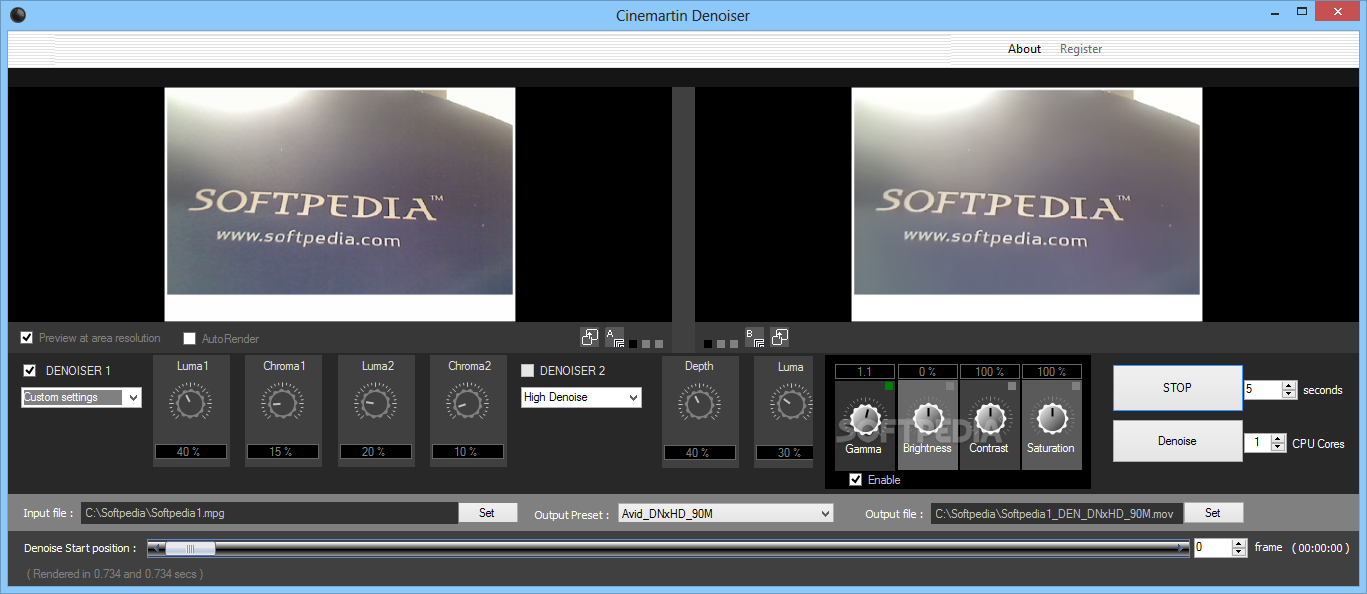Uncheck Preview at area resolution
Image resolution: width=1367 pixels, height=594 pixels.
[27, 338]
